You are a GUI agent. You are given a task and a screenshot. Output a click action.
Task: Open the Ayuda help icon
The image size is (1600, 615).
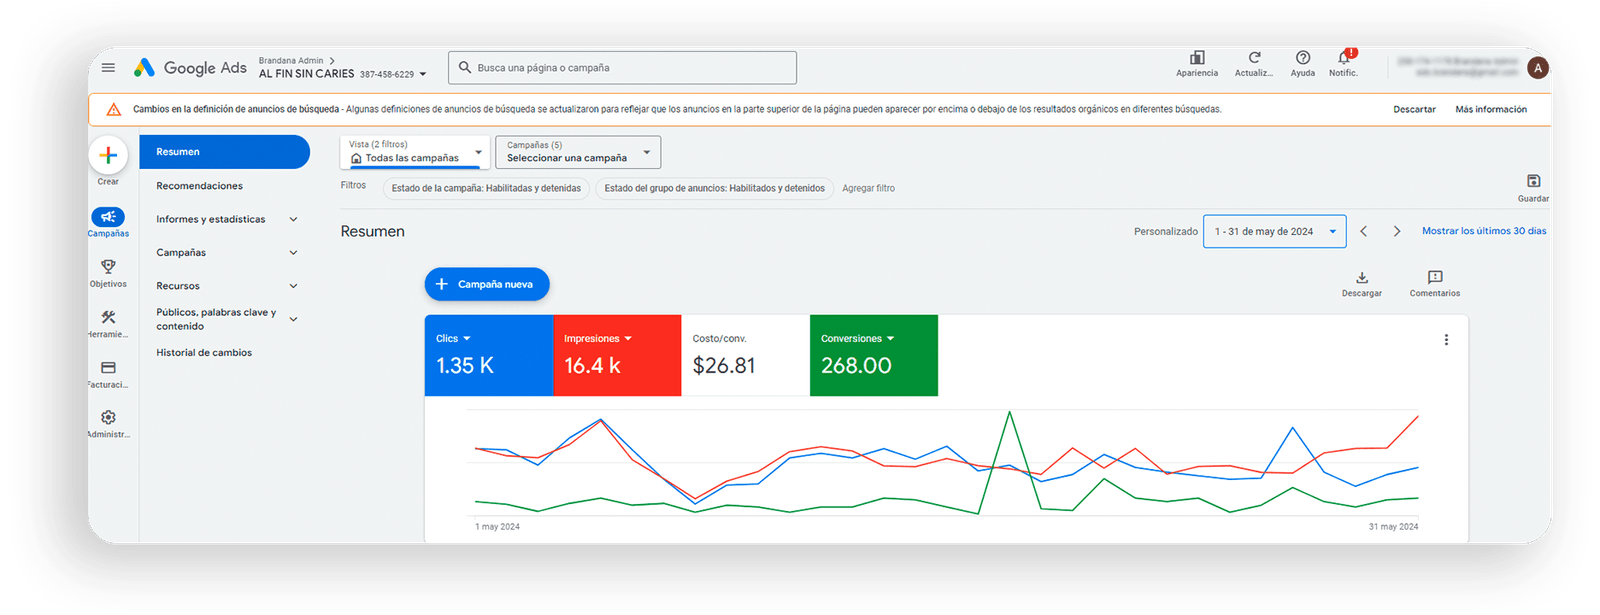click(1302, 59)
